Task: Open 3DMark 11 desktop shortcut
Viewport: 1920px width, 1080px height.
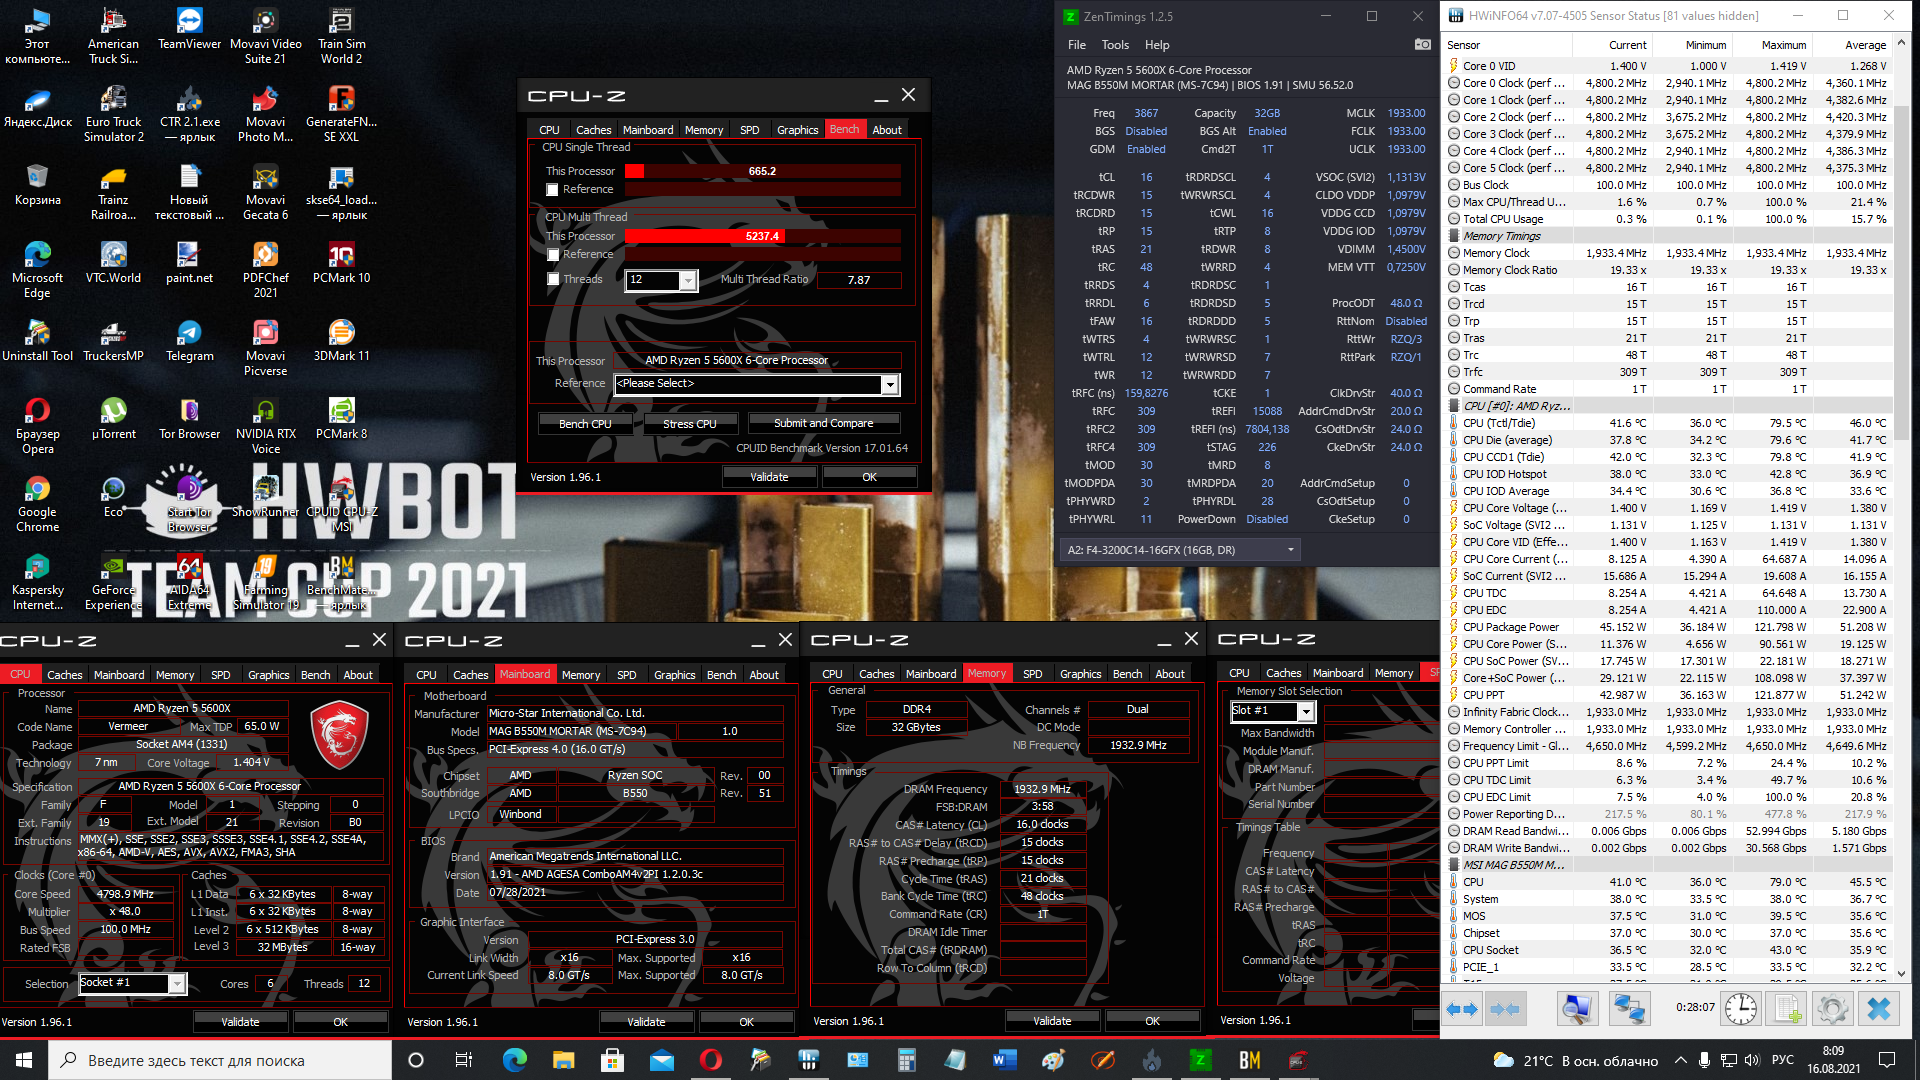Action: 341,341
